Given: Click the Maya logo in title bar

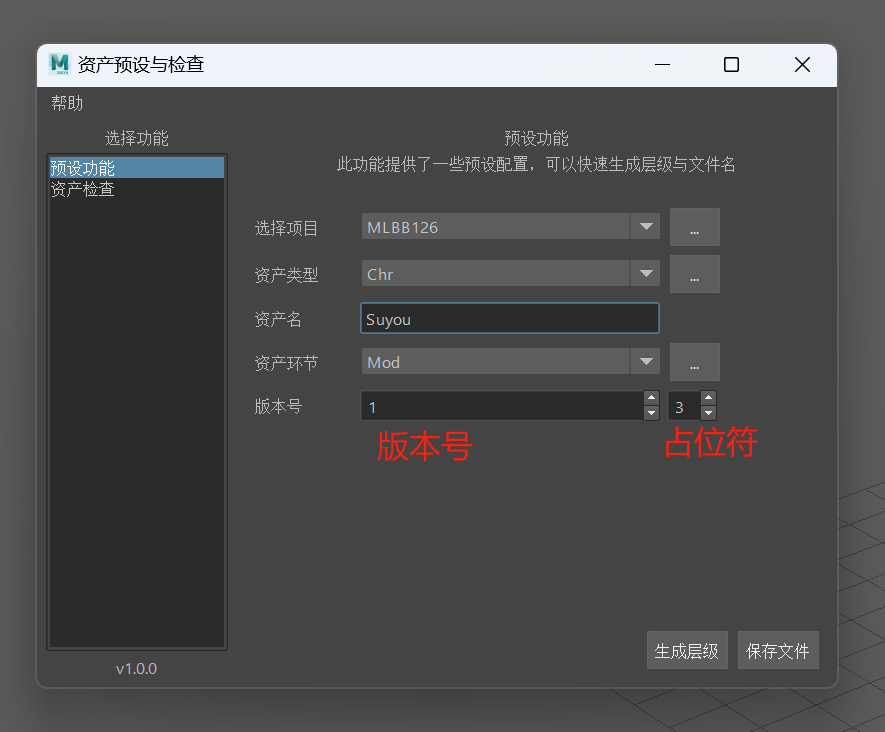Looking at the screenshot, I should [x=59, y=64].
